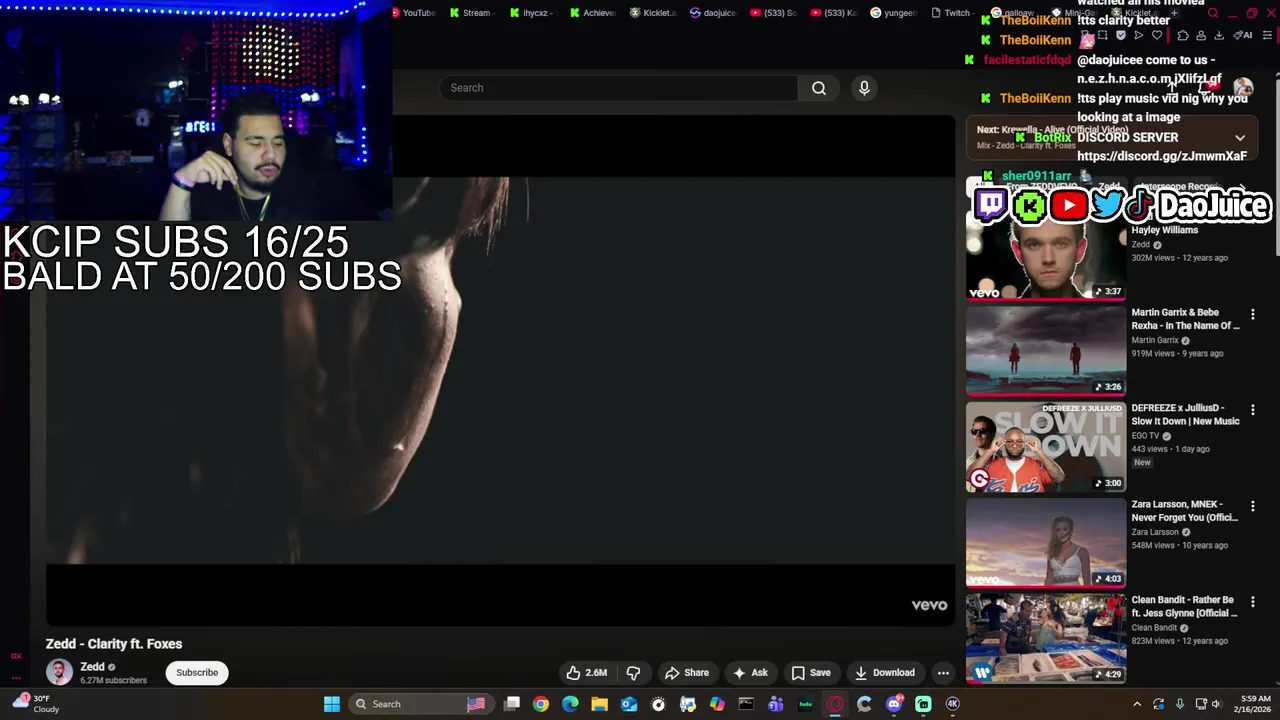Open the AI icon in browser toolbar

[x=1244, y=35]
